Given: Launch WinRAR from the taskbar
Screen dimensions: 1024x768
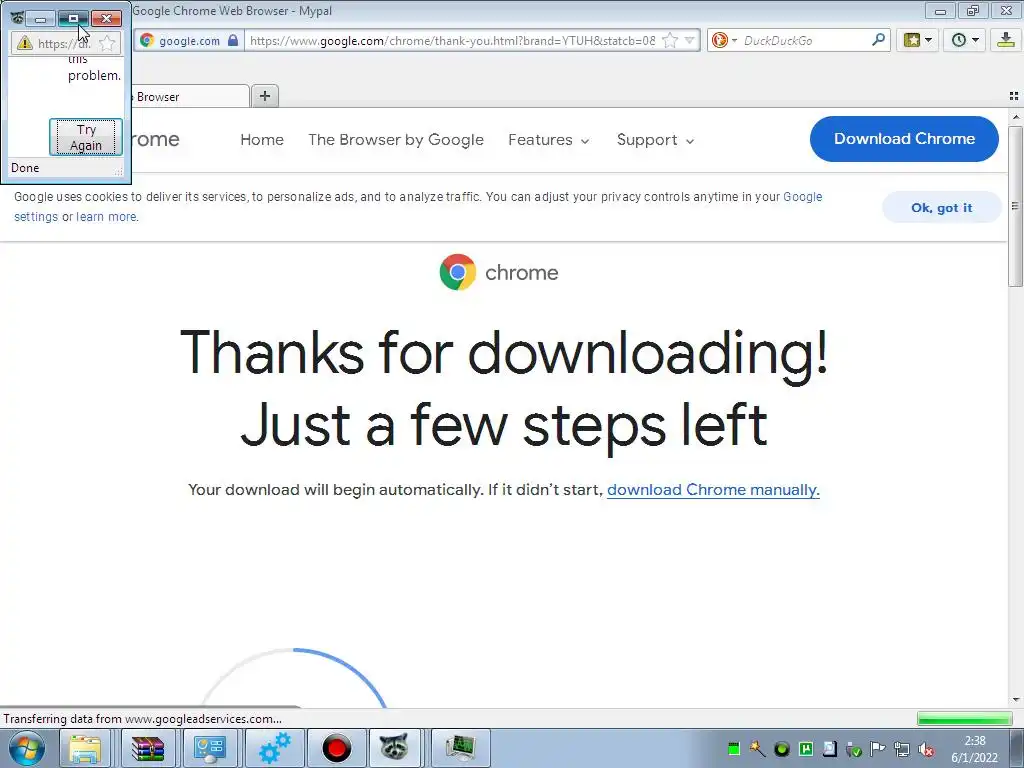Looking at the screenshot, I should click(x=147, y=748).
